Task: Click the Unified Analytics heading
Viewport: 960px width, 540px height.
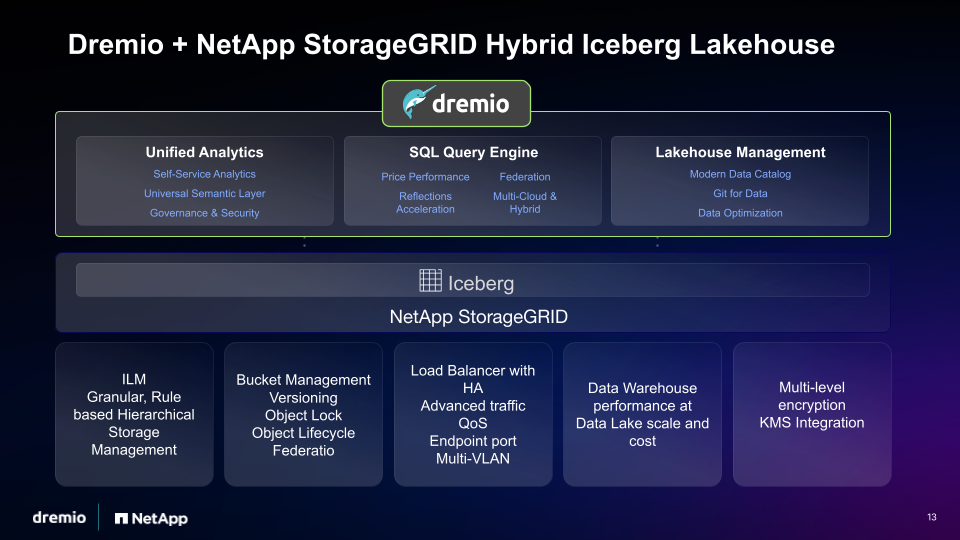Action: (x=204, y=152)
